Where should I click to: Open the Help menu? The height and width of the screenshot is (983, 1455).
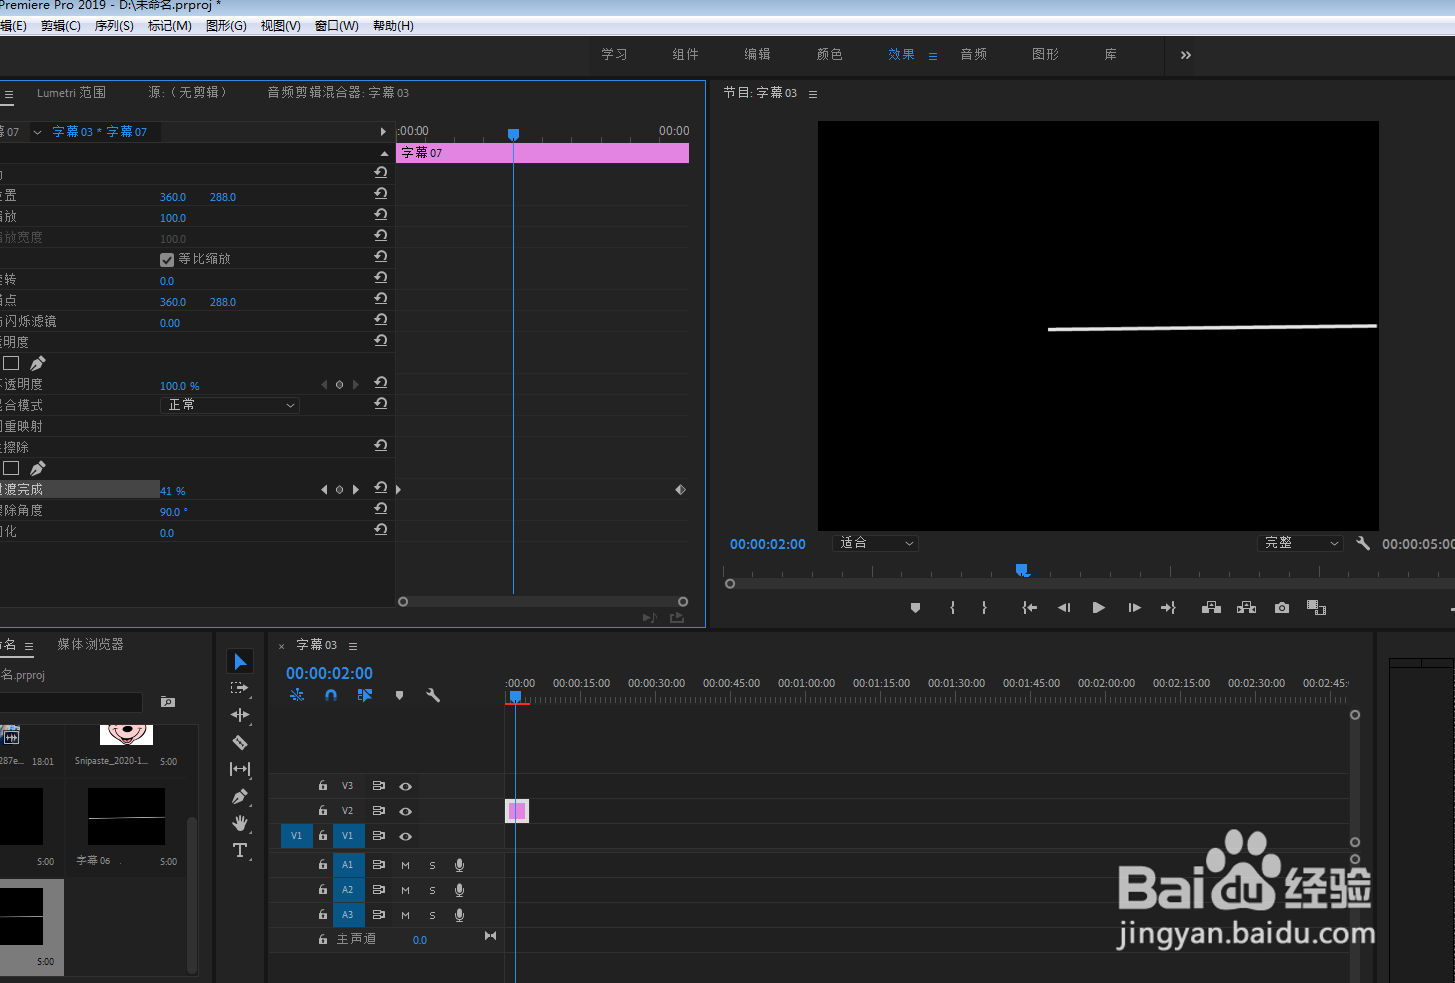(x=393, y=26)
